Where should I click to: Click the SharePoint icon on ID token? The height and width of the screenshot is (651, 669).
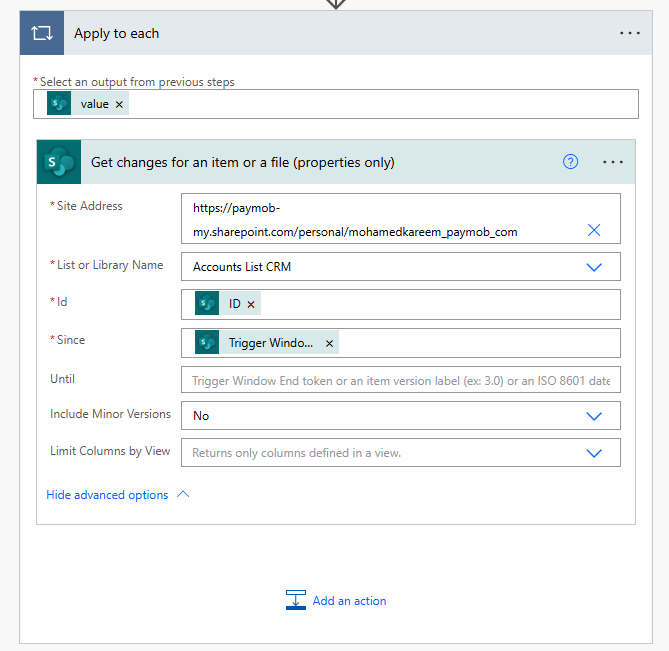[207, 303]
